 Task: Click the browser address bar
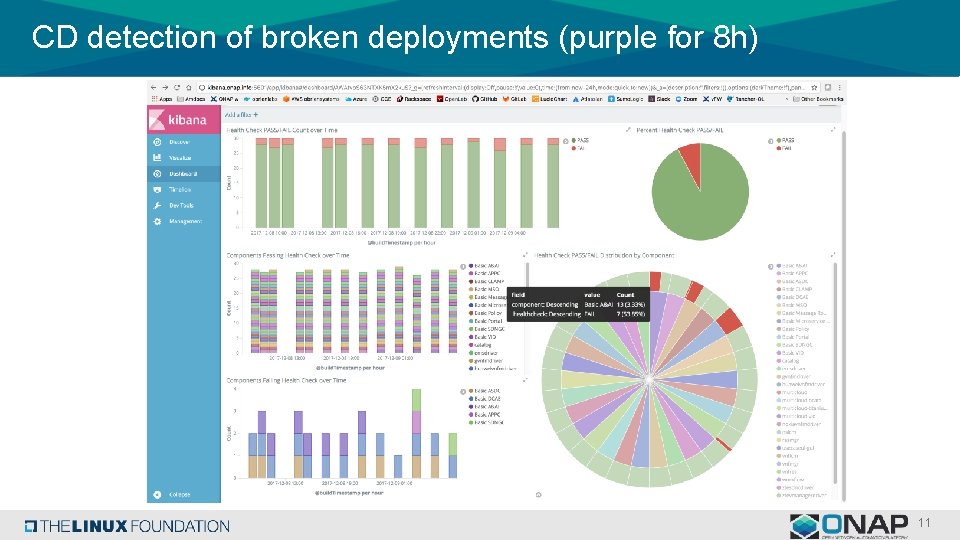[502, 88]
